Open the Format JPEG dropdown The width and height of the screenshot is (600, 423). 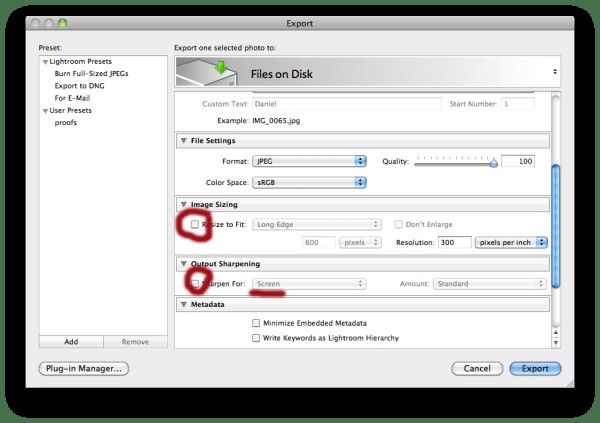point(309,161)
